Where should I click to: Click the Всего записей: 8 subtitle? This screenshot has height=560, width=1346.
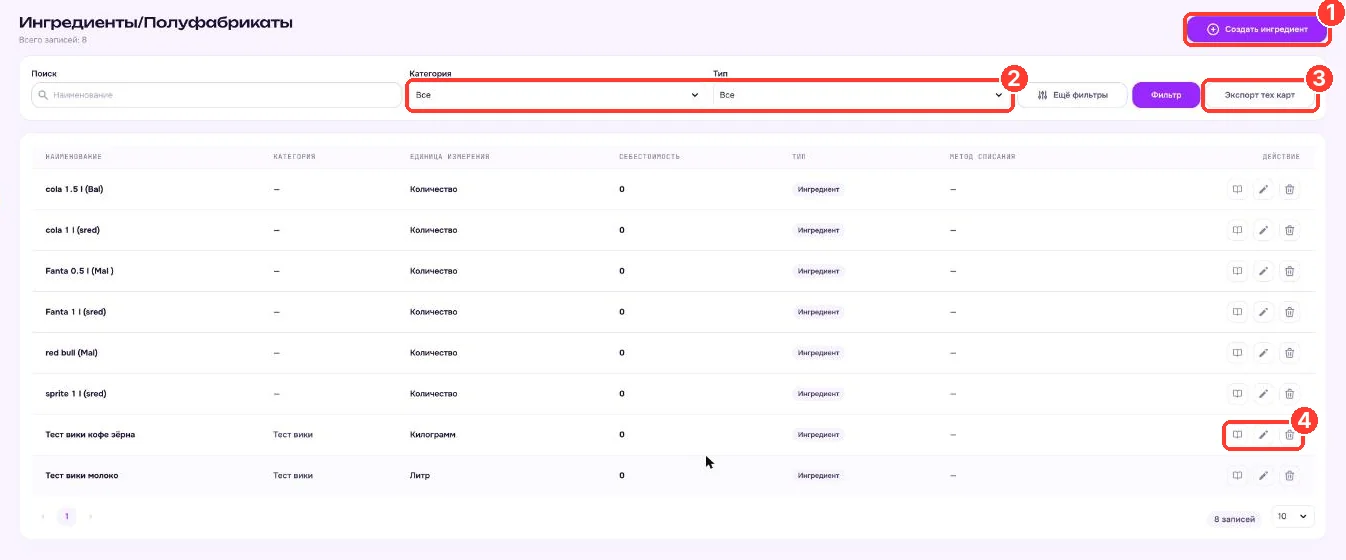(52, 40)
